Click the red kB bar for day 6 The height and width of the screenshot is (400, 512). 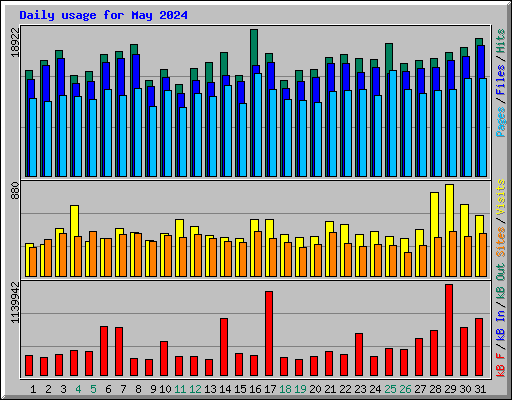pos(104,351)
